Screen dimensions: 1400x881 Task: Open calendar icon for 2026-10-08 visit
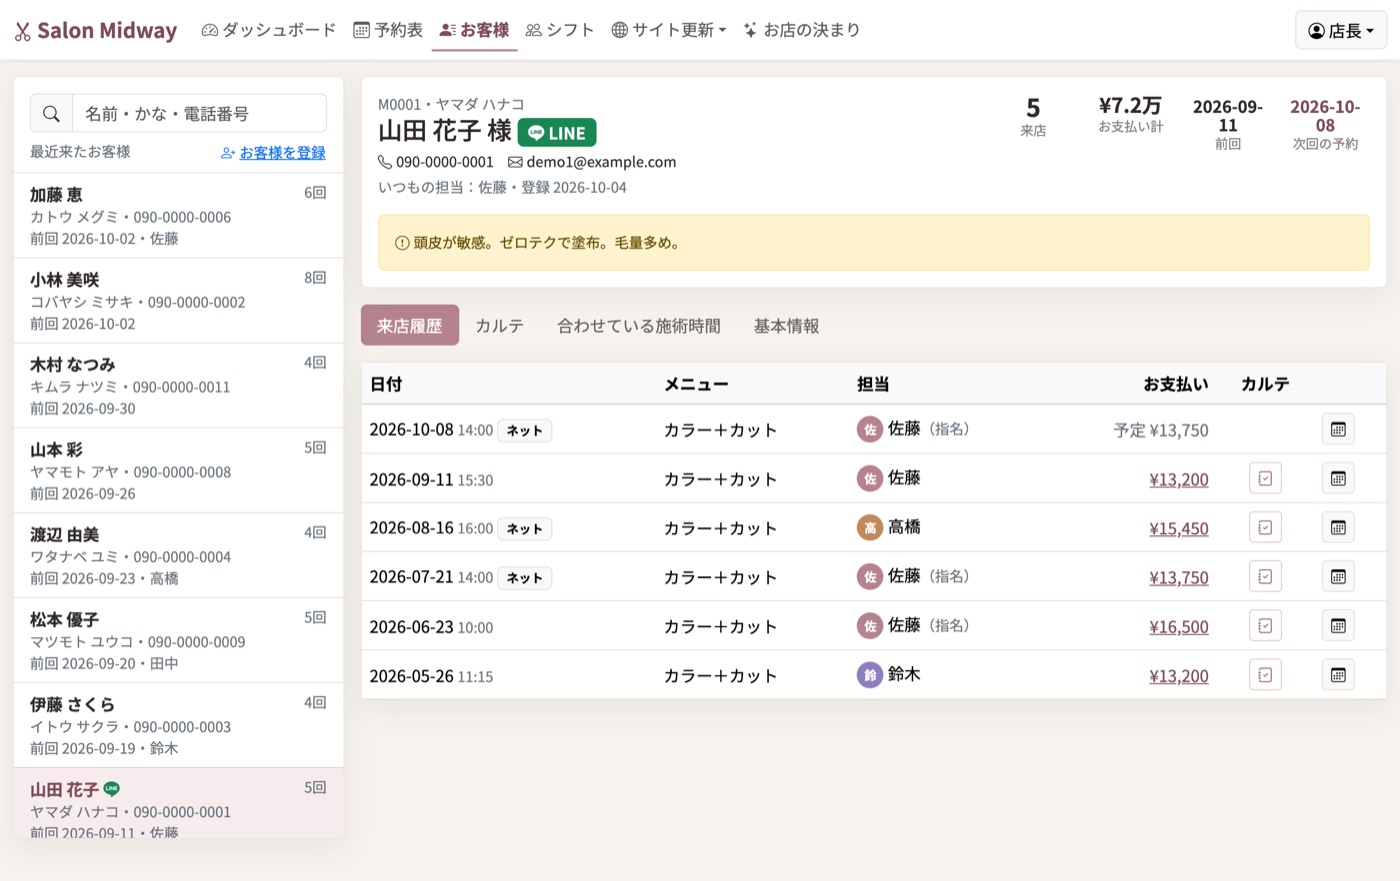1338,430
